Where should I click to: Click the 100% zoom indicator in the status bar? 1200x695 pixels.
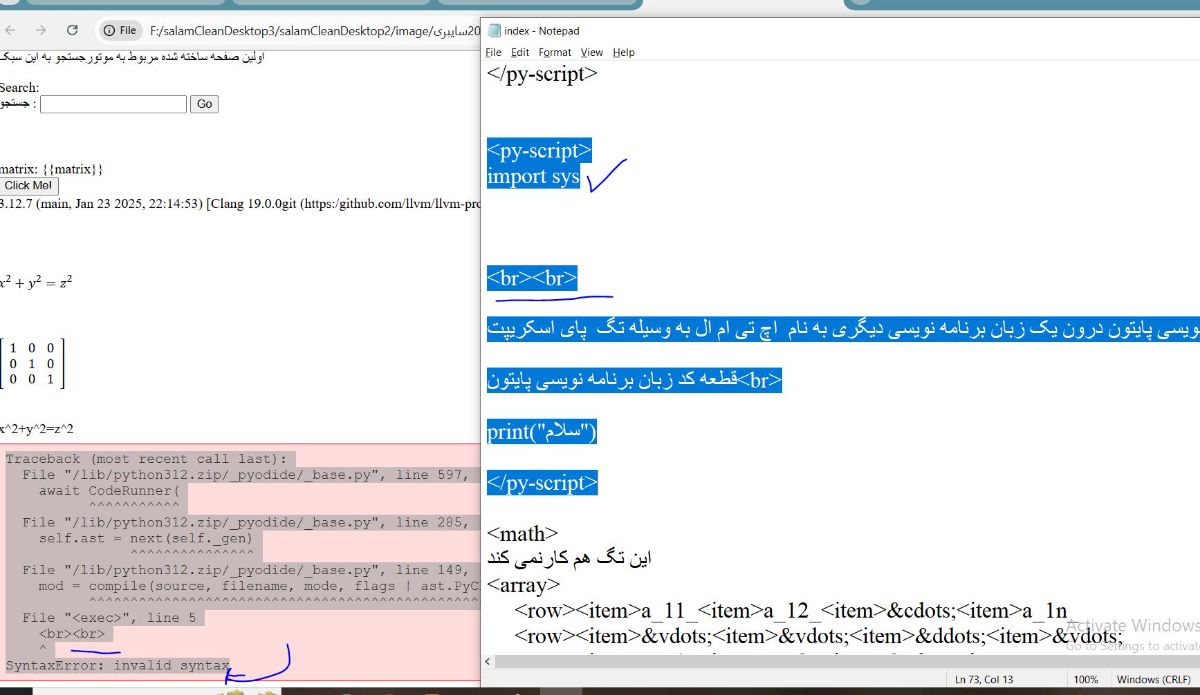click(1087, 678)
